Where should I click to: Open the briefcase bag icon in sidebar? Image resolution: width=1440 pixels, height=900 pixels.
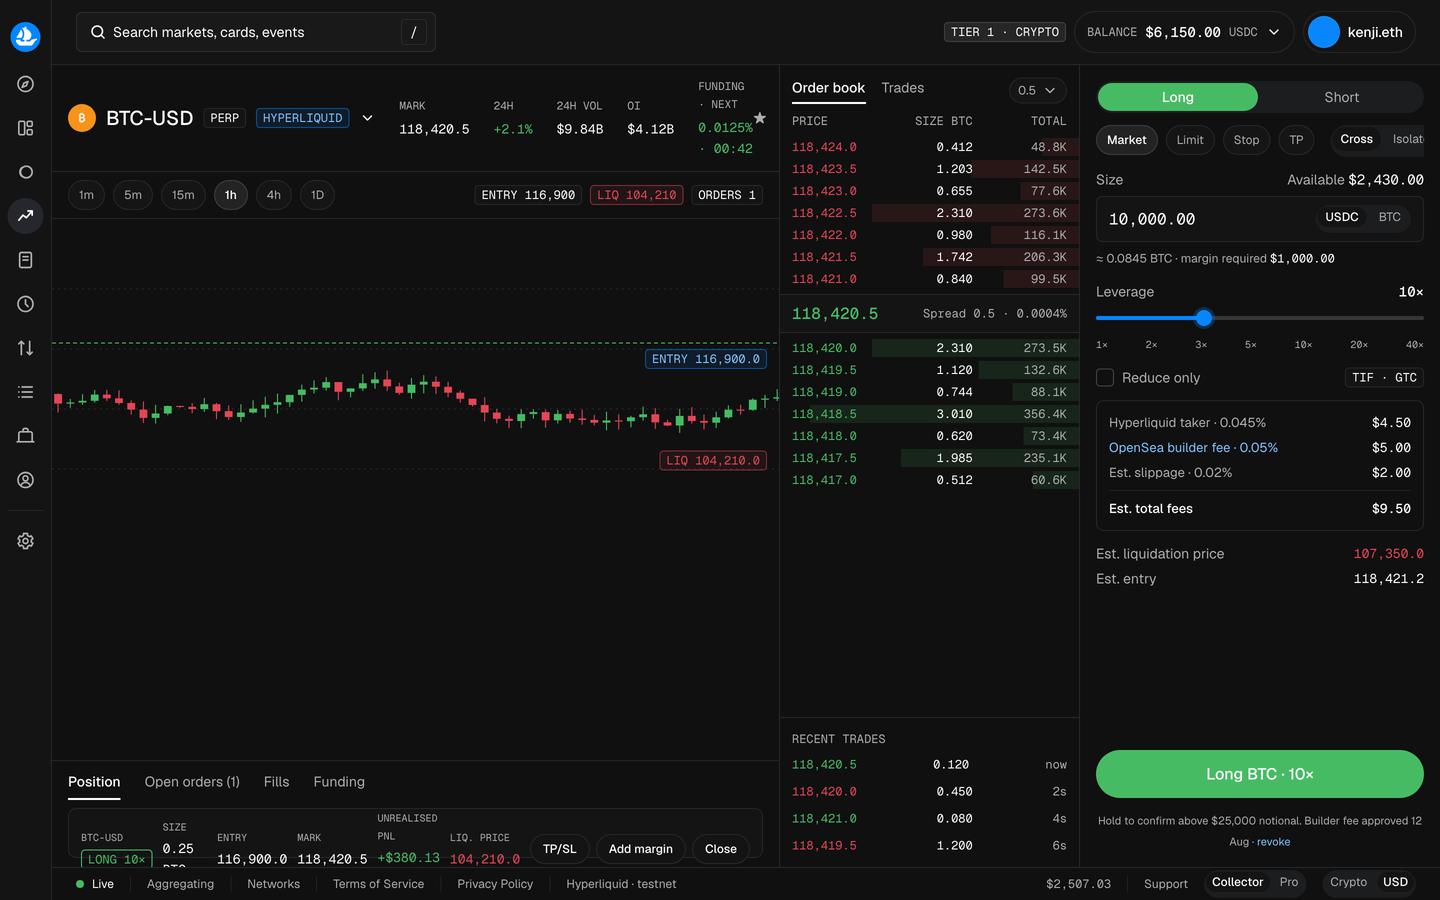tap(26, 436)
